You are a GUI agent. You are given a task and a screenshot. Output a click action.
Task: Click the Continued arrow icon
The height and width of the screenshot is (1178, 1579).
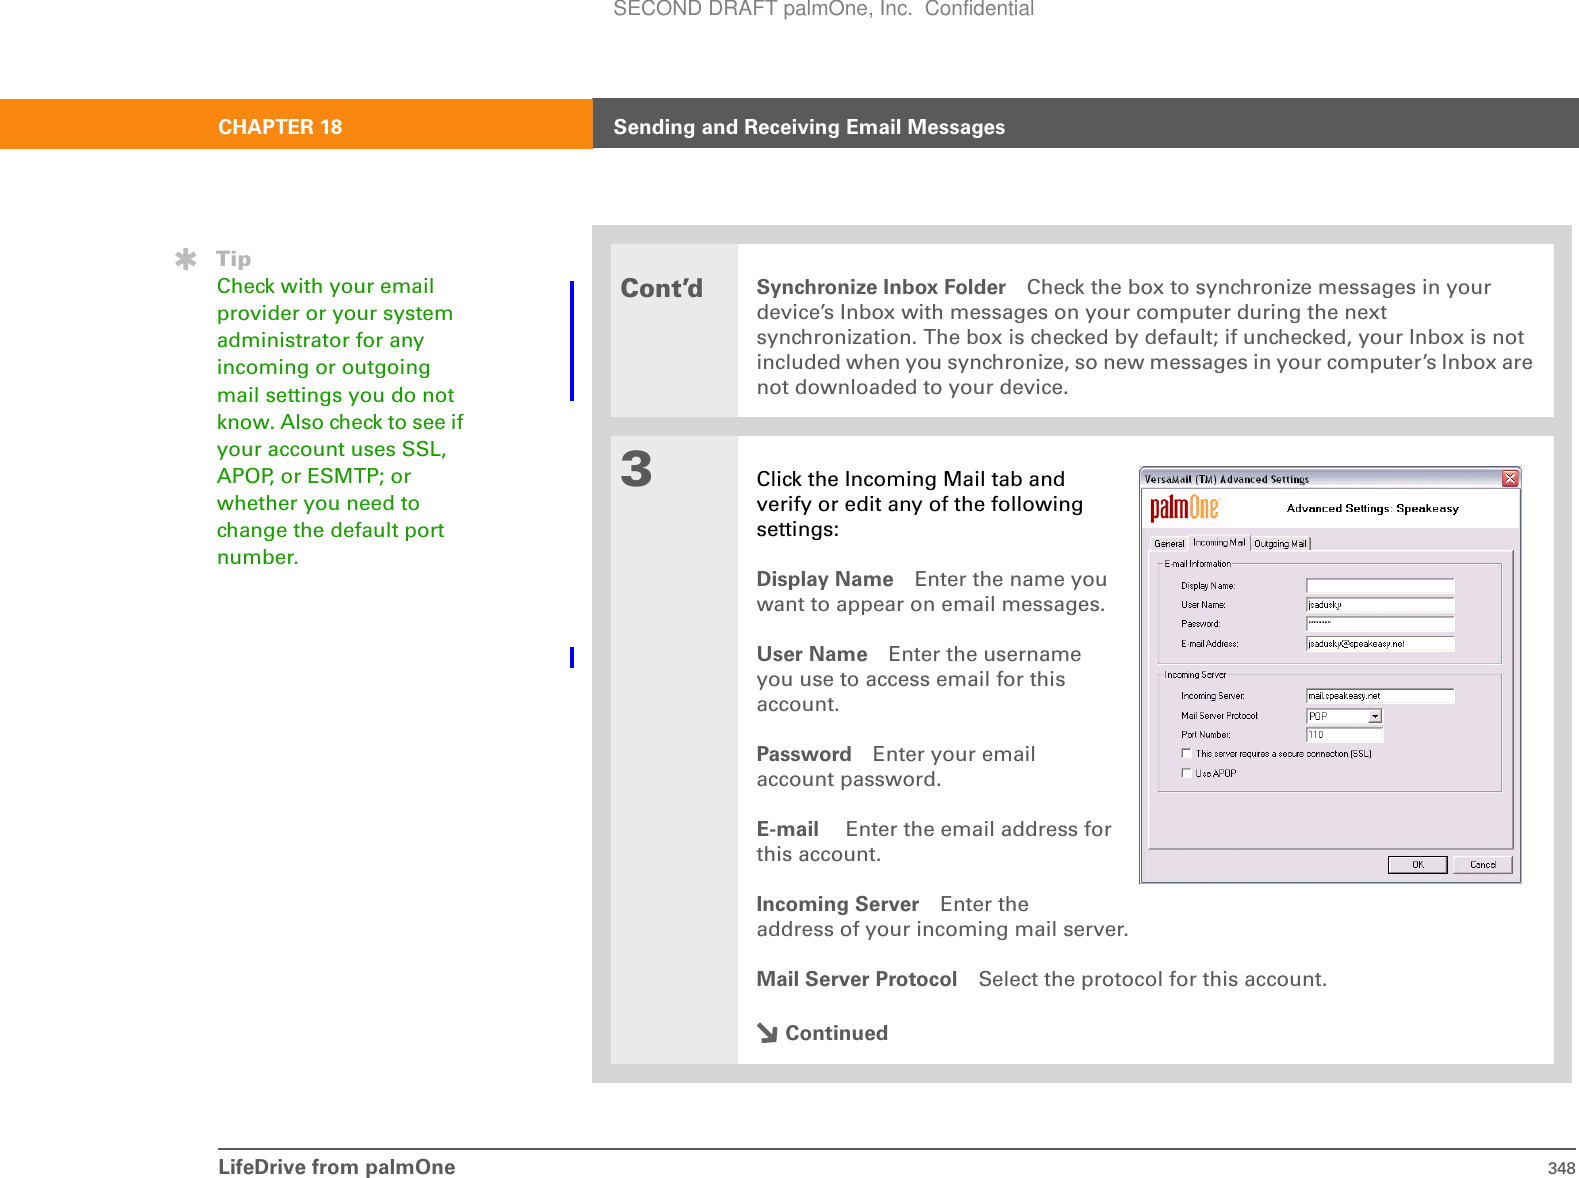[x=767, y=1034]
